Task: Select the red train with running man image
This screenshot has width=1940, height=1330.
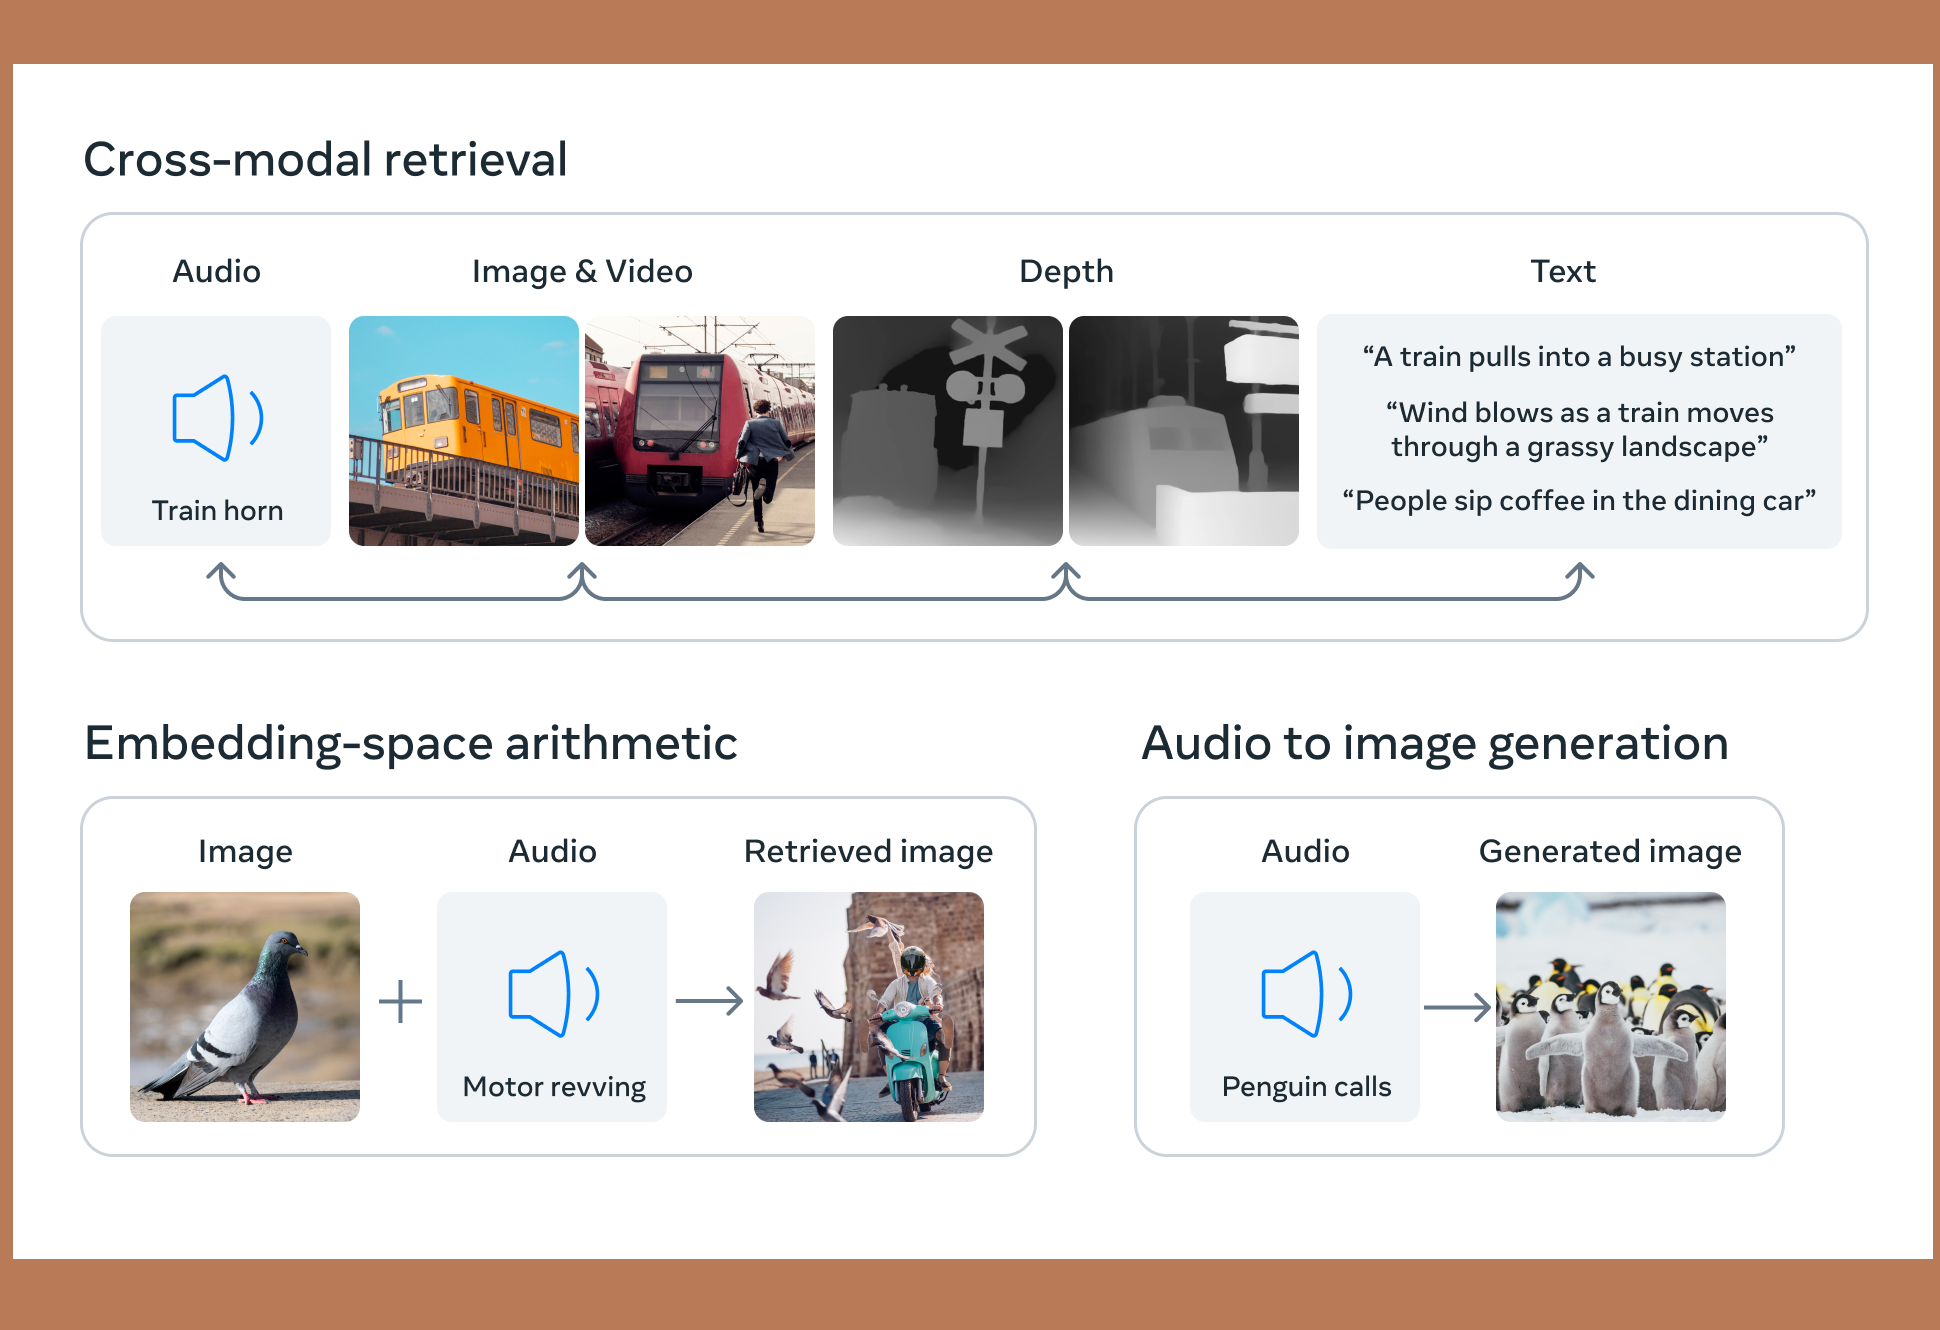Action: (x=700, y=431)
